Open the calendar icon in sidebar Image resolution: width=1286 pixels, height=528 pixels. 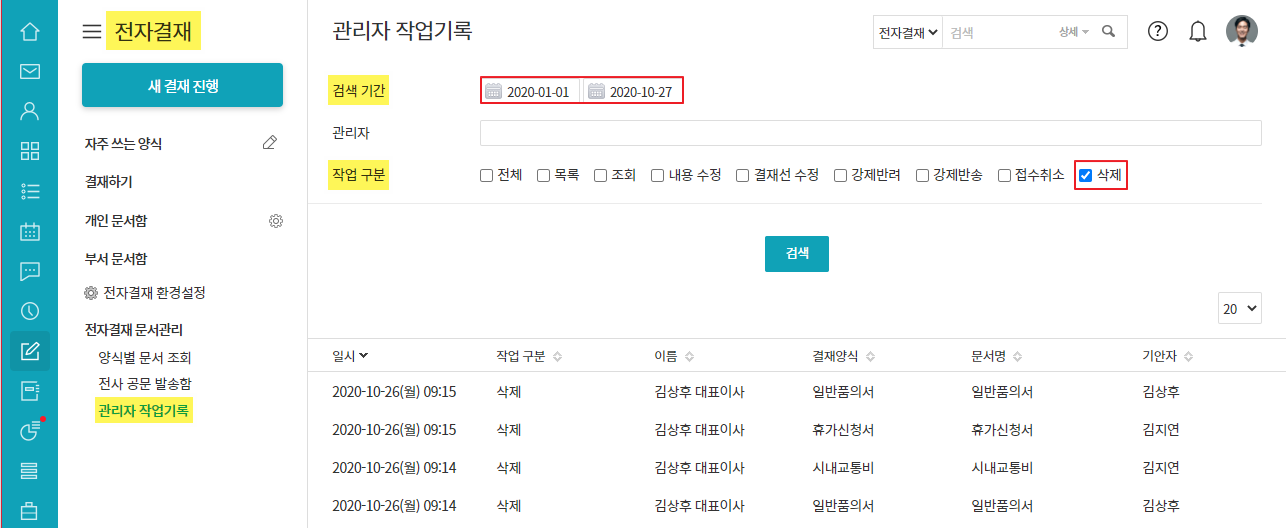[29, 231]
